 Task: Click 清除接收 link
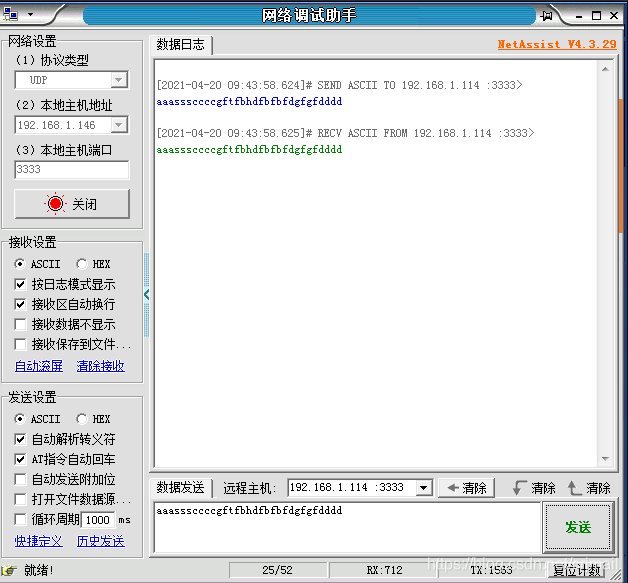101,366
